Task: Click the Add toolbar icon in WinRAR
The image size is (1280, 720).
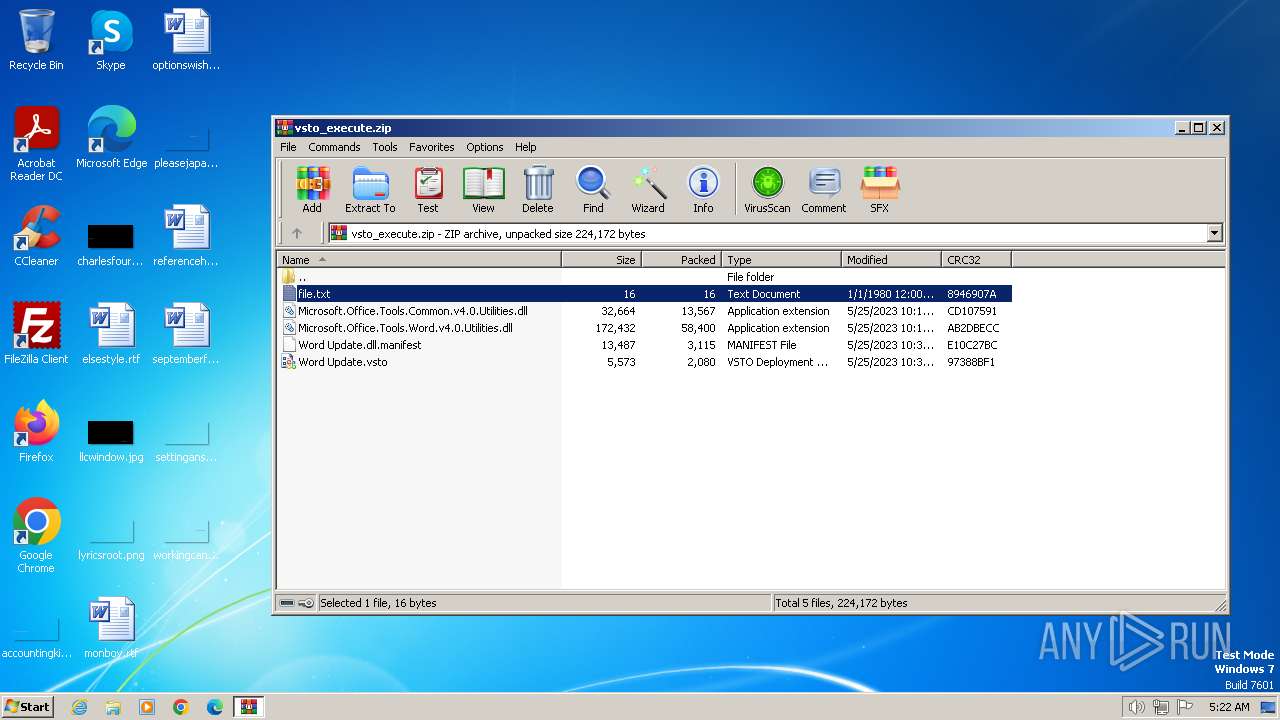Action: point(312,190)
